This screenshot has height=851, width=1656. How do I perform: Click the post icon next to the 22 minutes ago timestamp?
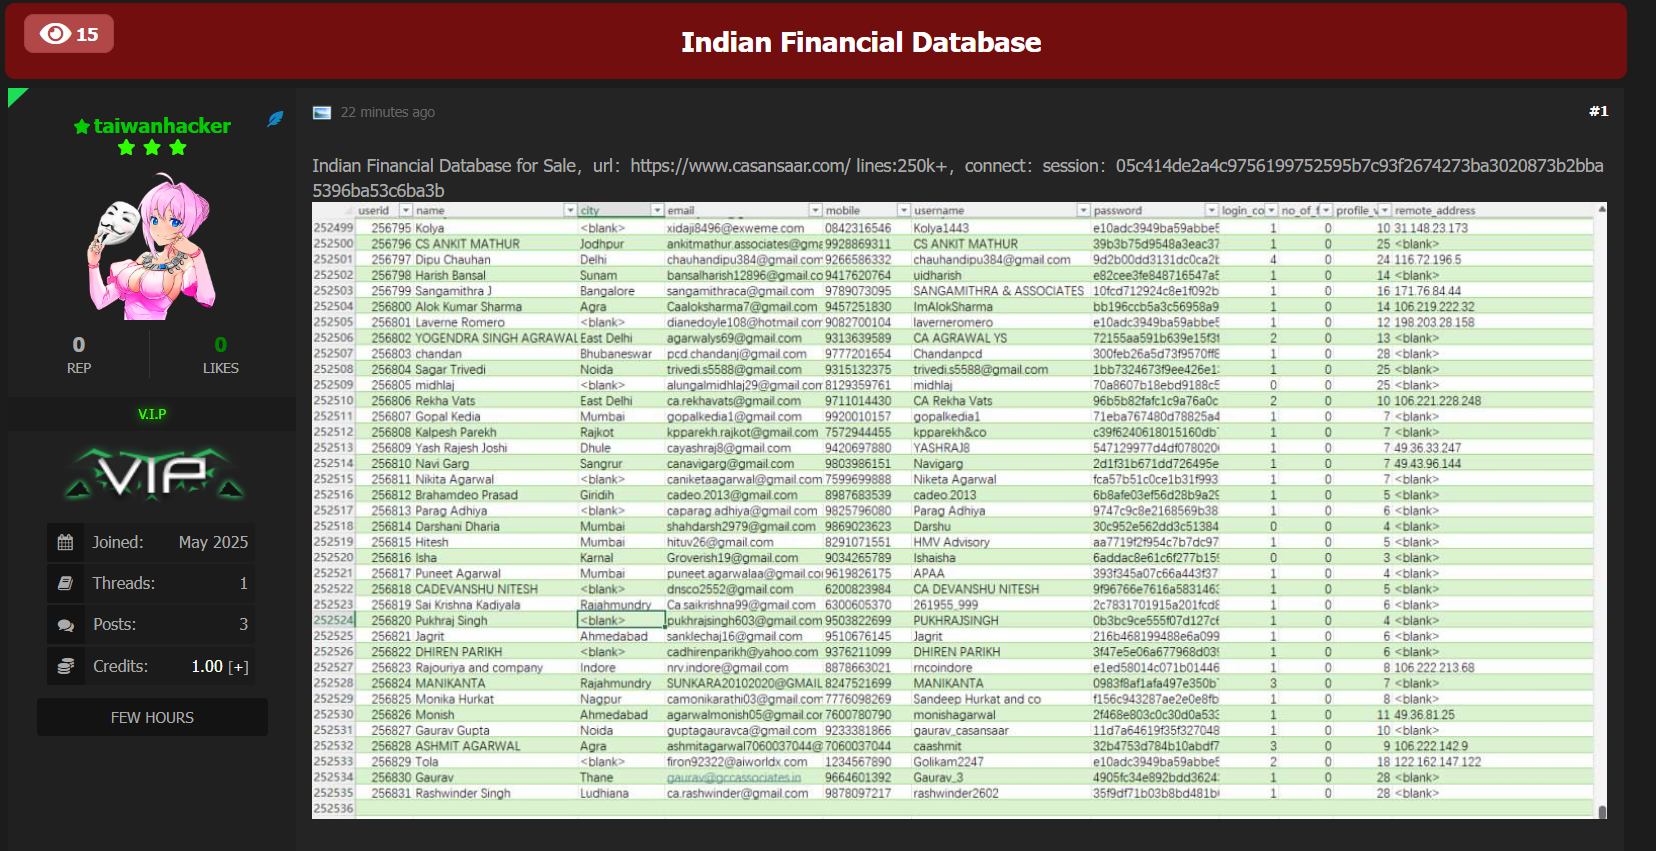322,112
